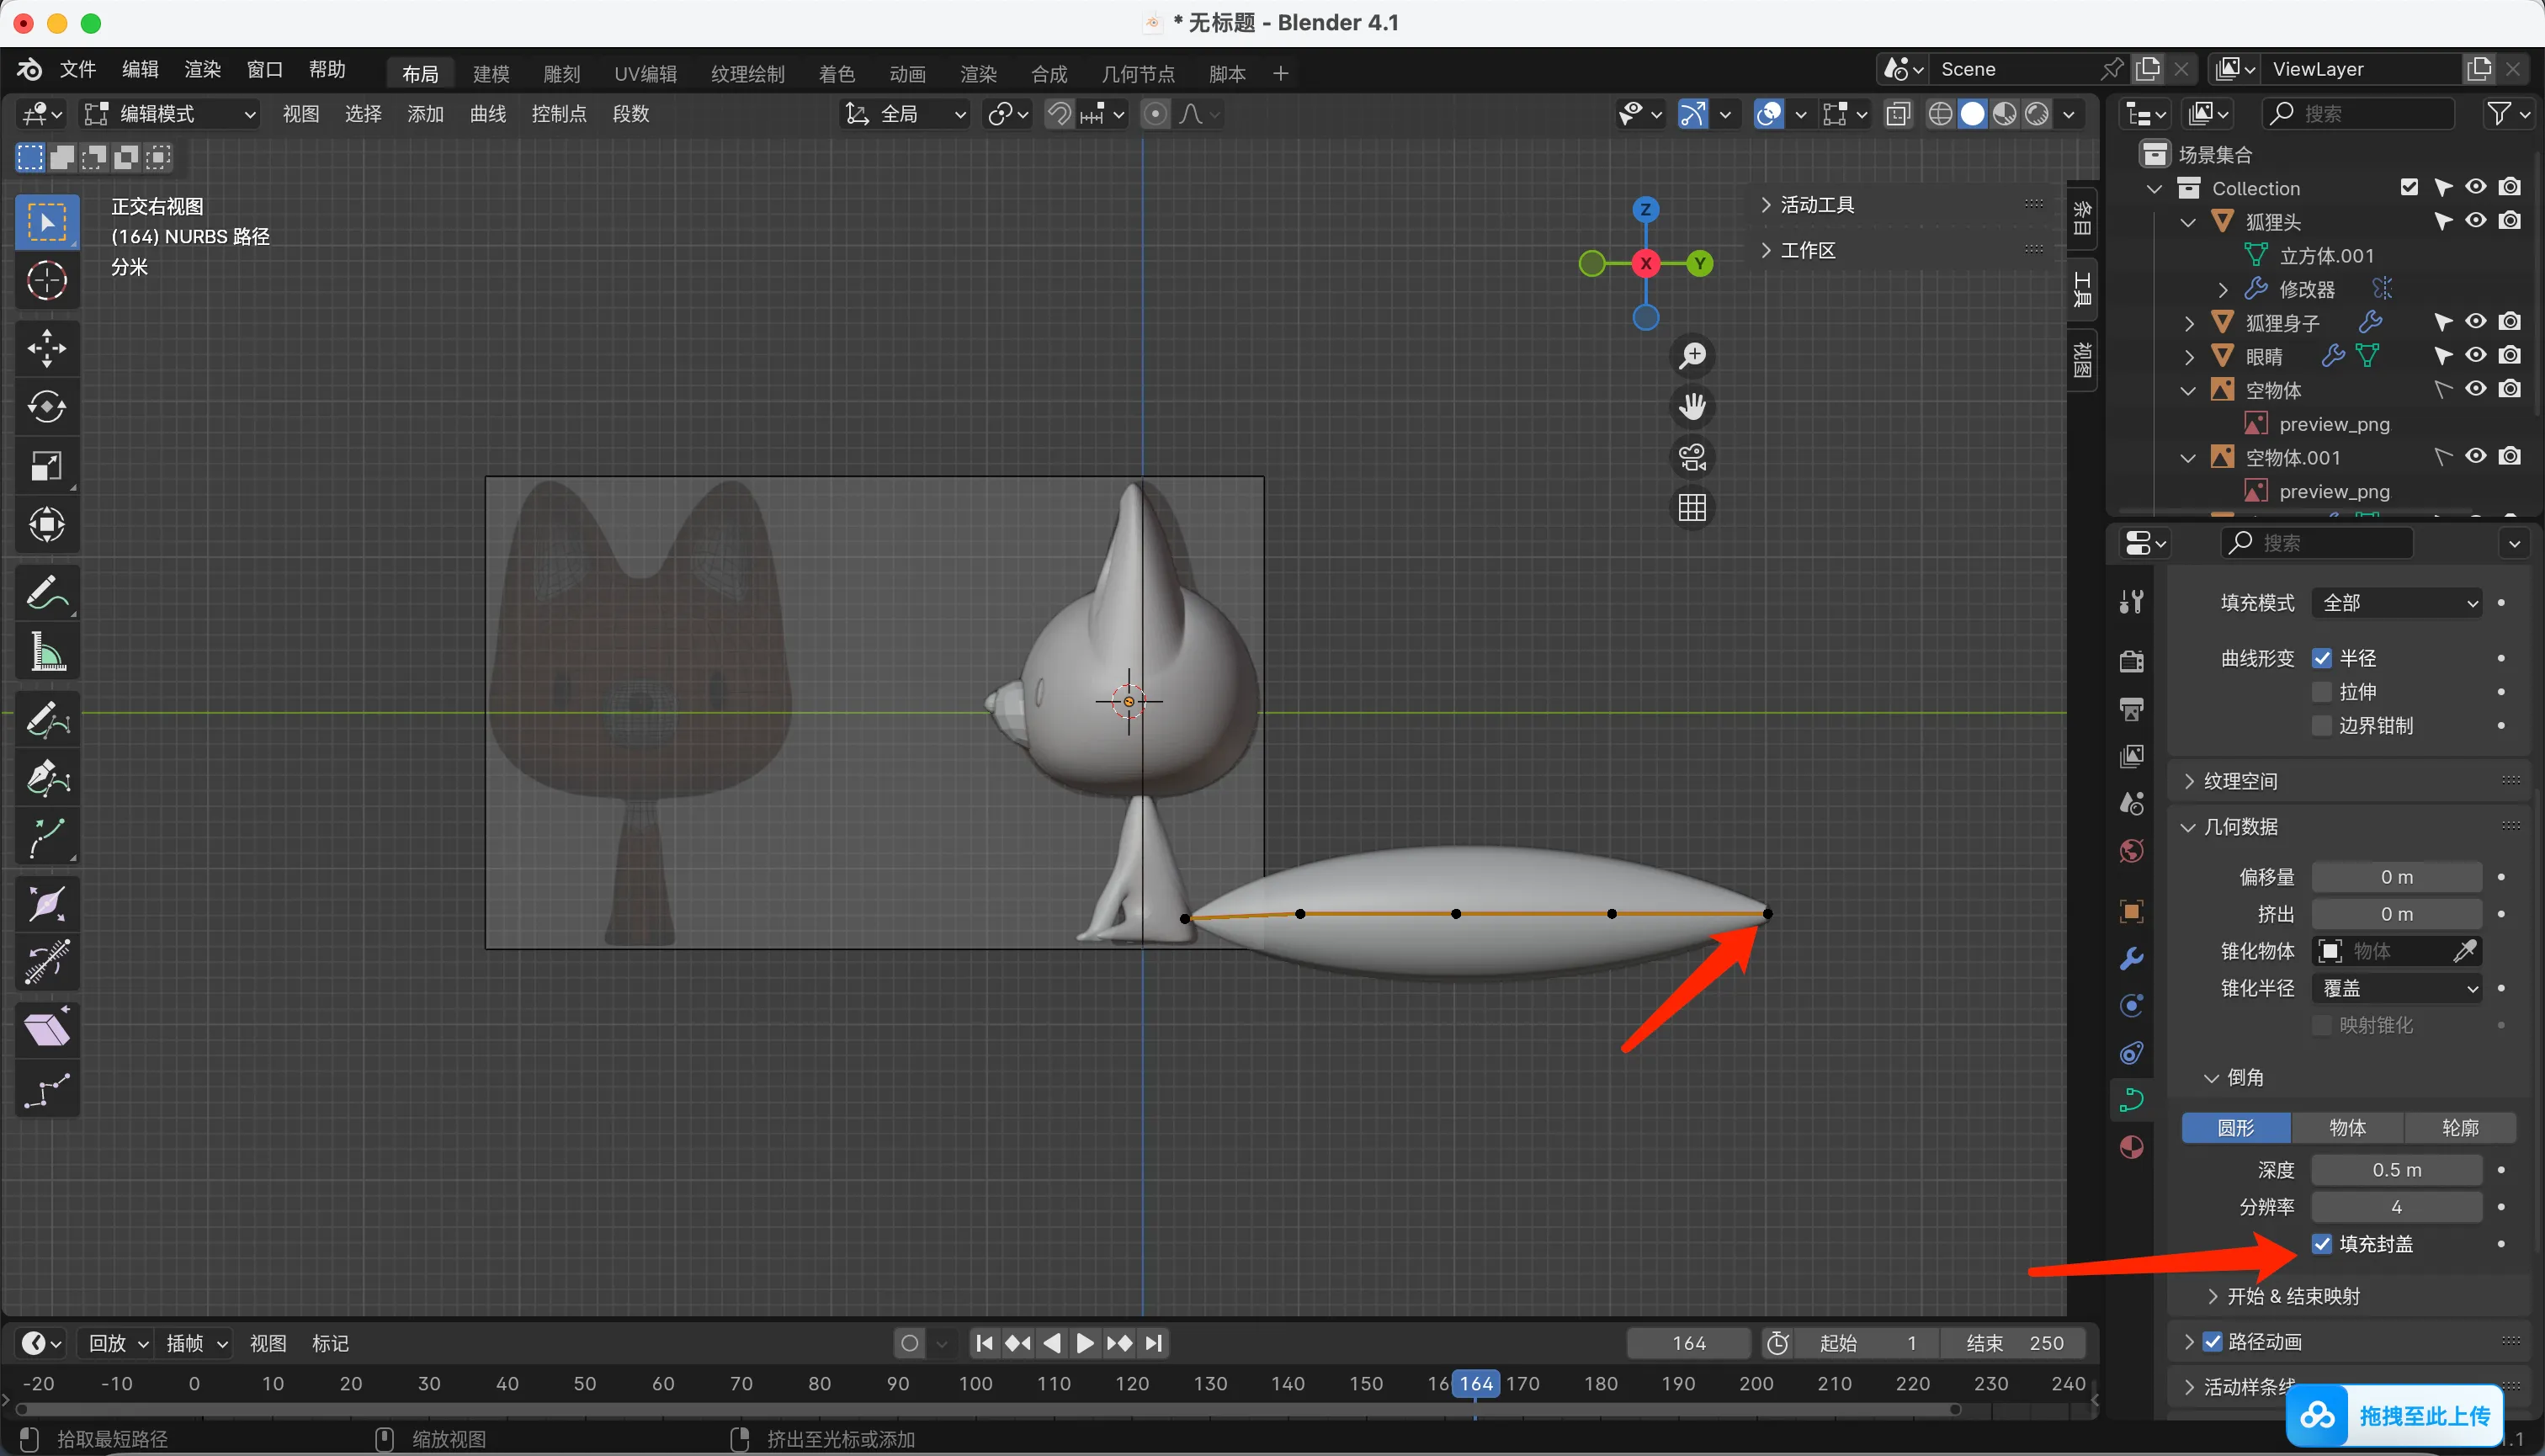Viewport: 2545px width, 1456px height.
Task: Click the 深度 value field
Action: pos(2396,1170)
